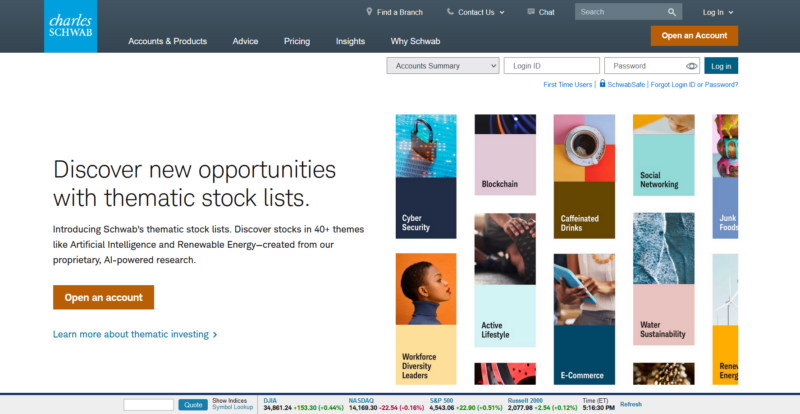This screenshot has height=414, width=800.
Task: Focus the Login ID field
Action: pos(552,66)
